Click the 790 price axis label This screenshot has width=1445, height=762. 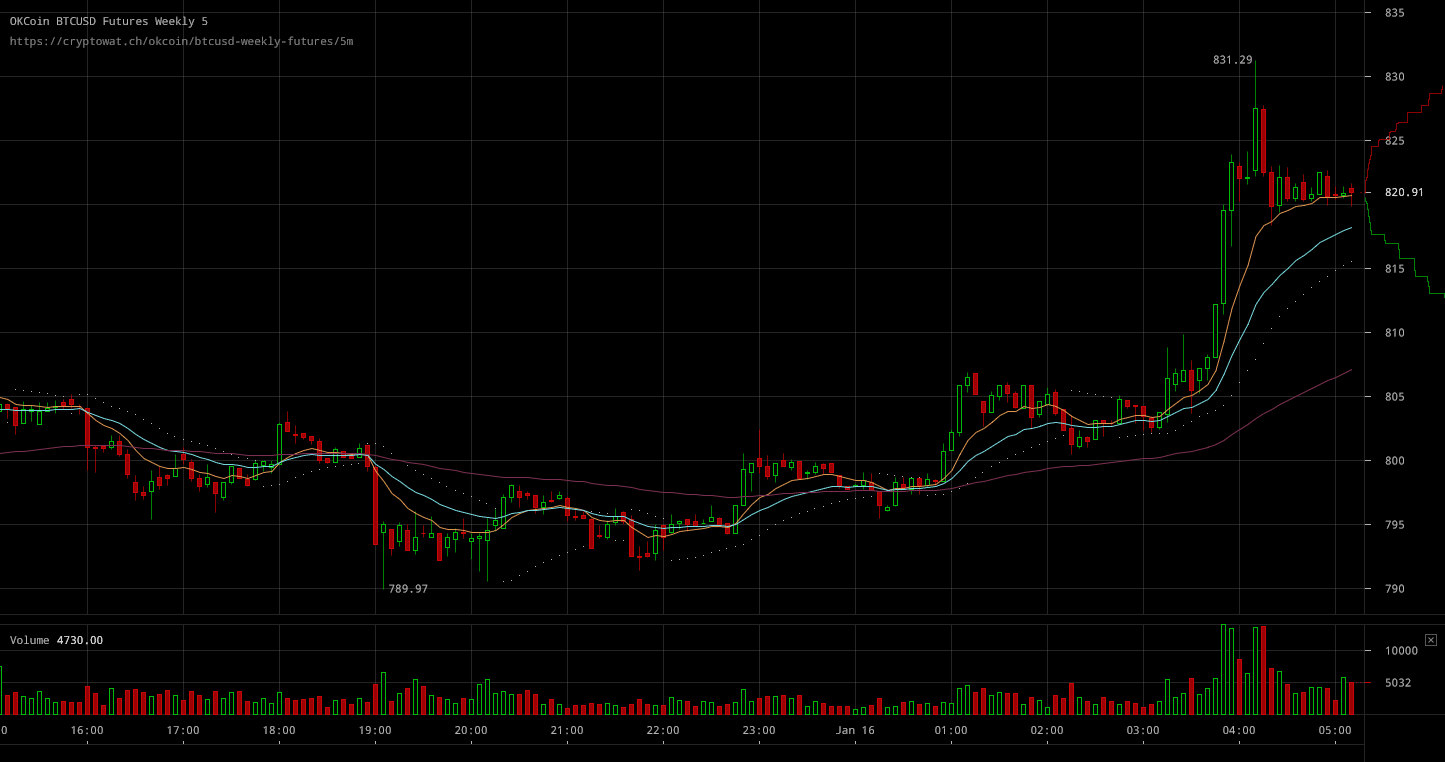coord(1395,589)
